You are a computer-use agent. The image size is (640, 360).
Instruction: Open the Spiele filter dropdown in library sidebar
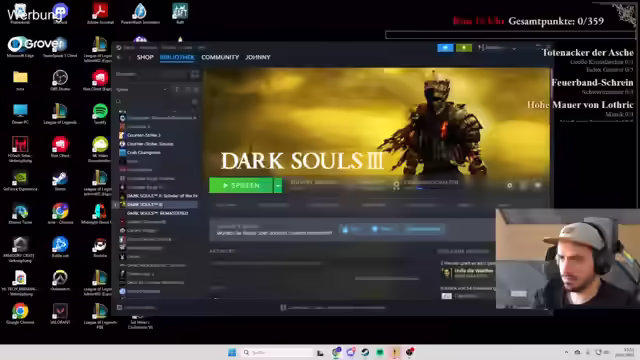click(x=141, y=89)
